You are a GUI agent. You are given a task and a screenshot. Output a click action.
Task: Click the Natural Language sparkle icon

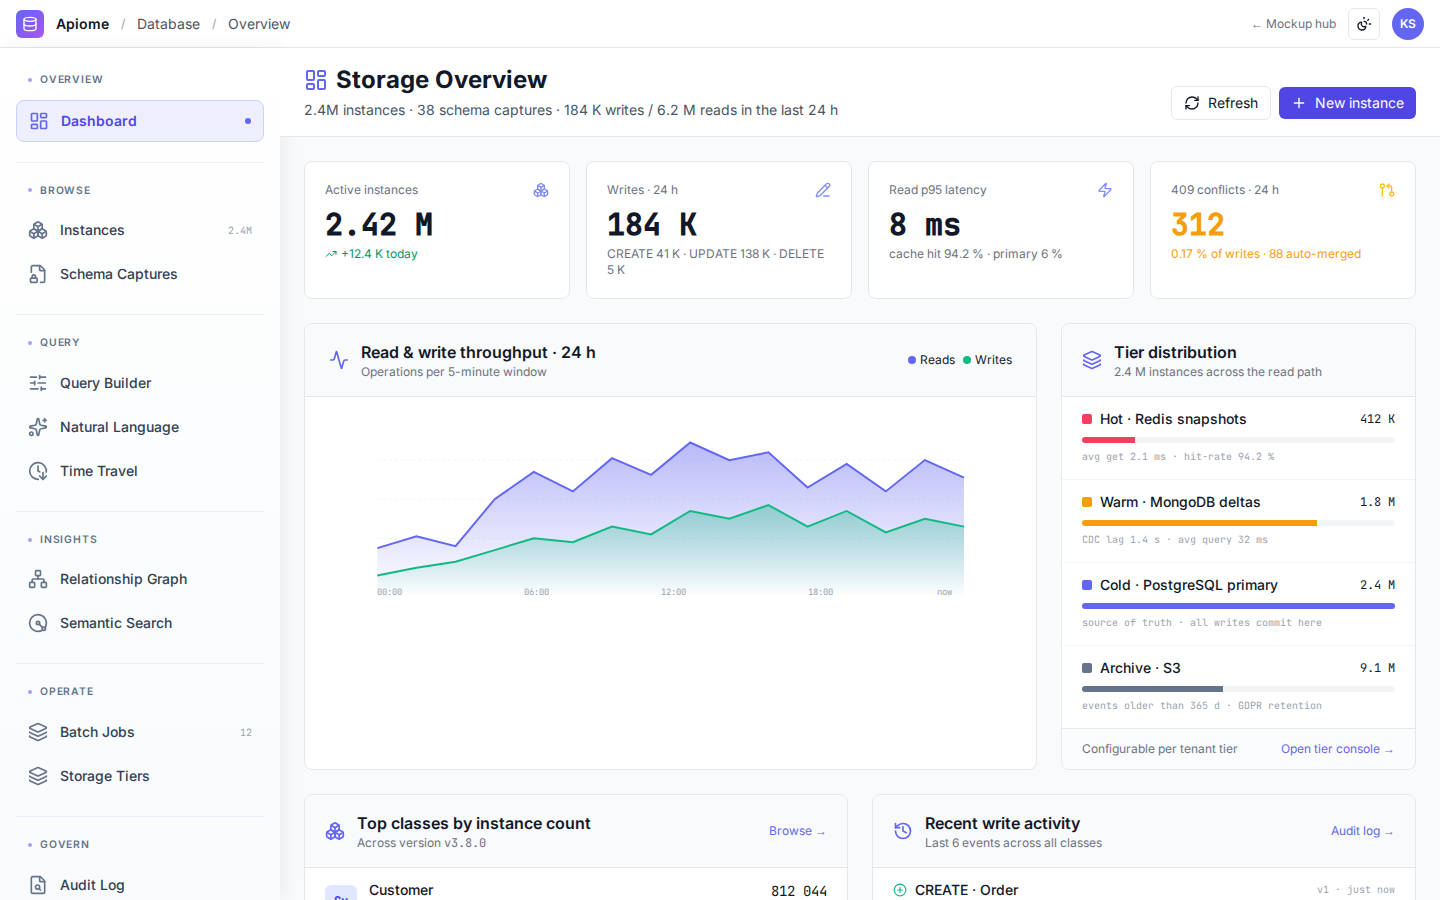[38, 427]
